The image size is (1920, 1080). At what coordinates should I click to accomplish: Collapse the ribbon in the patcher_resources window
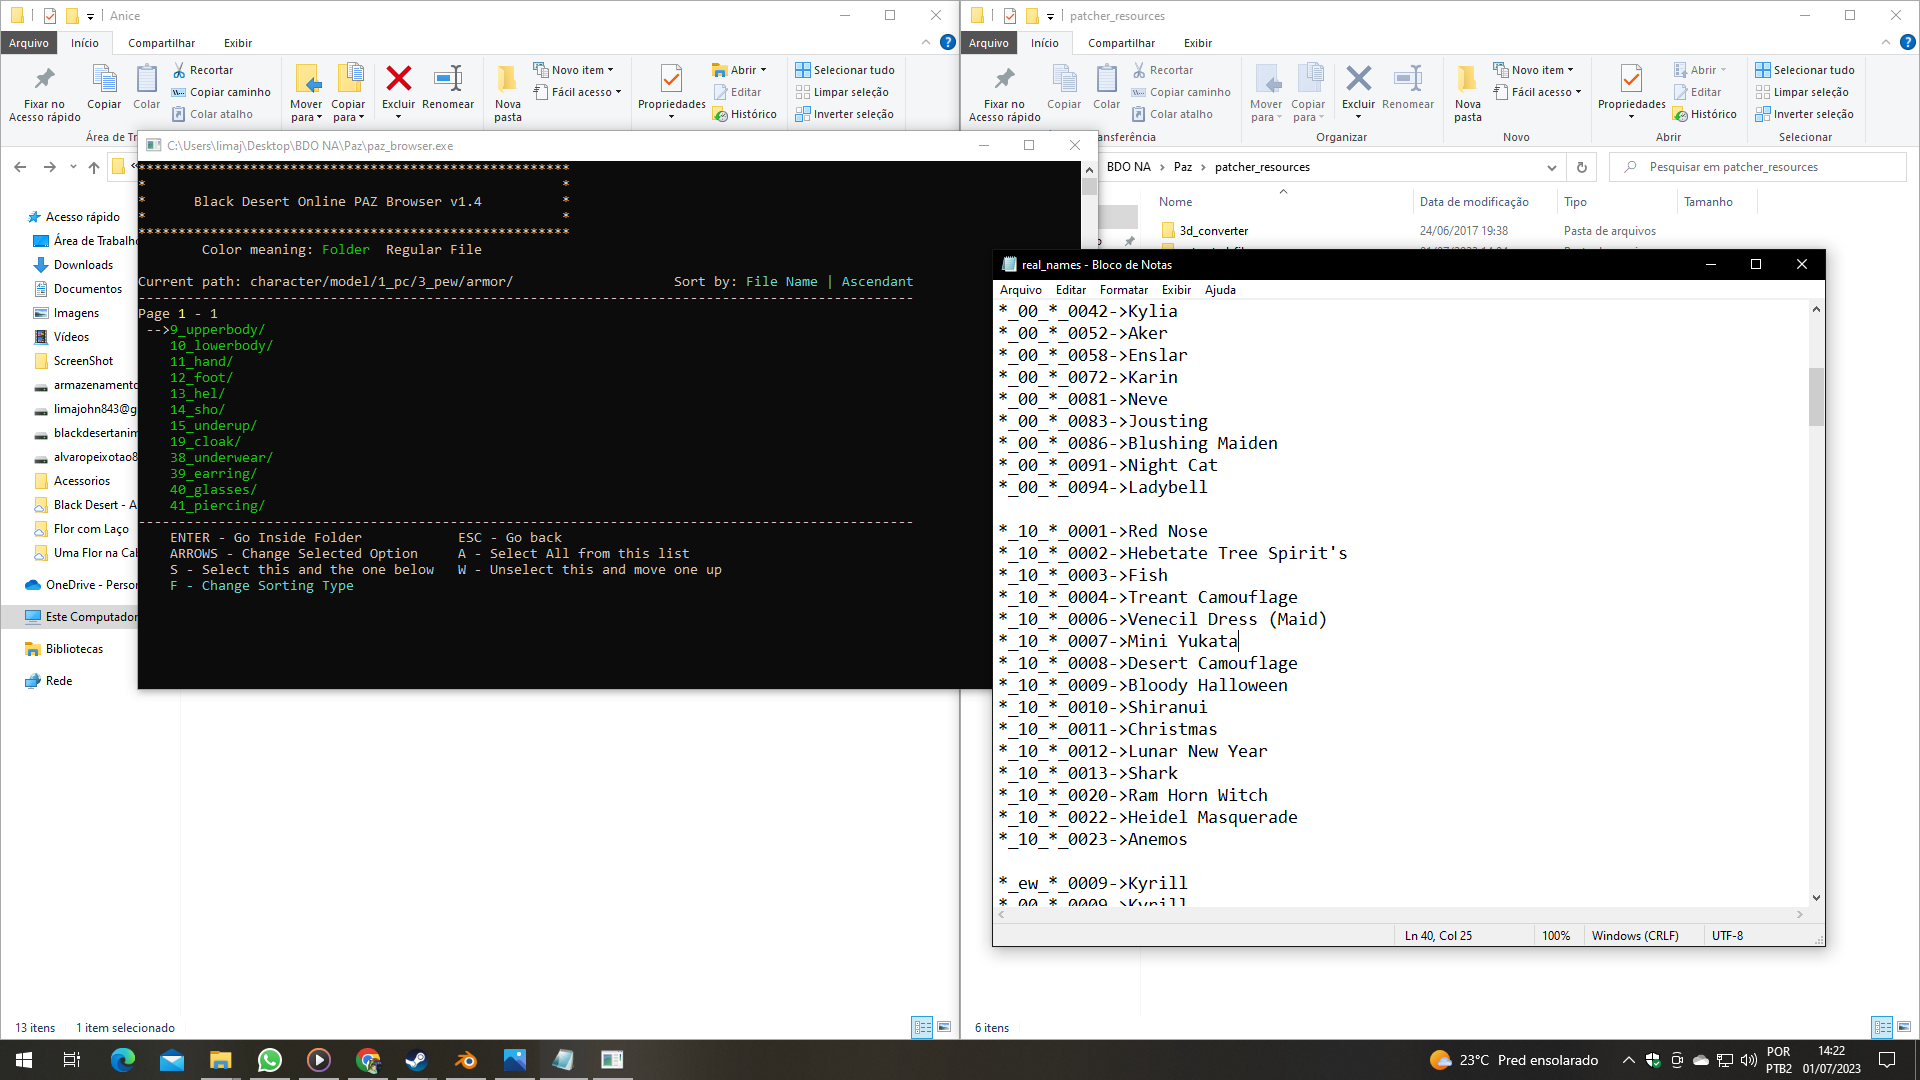tap(1886, 42)
